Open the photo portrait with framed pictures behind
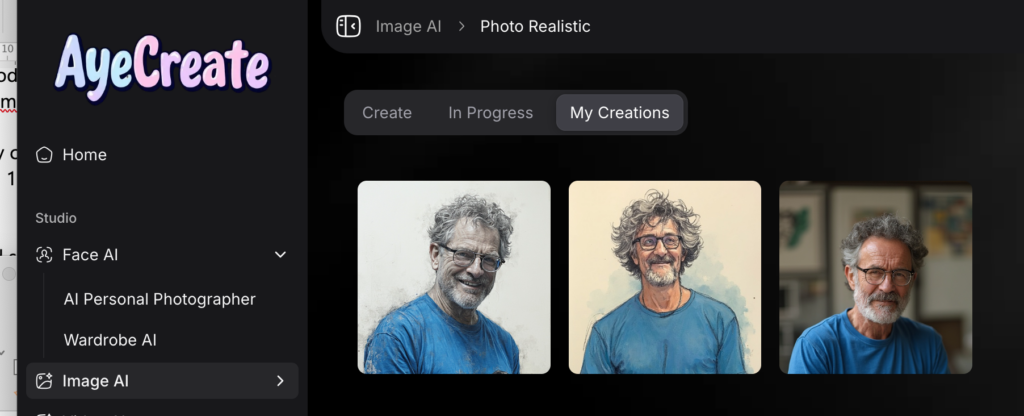1024x416 pixels. (876, 277)
